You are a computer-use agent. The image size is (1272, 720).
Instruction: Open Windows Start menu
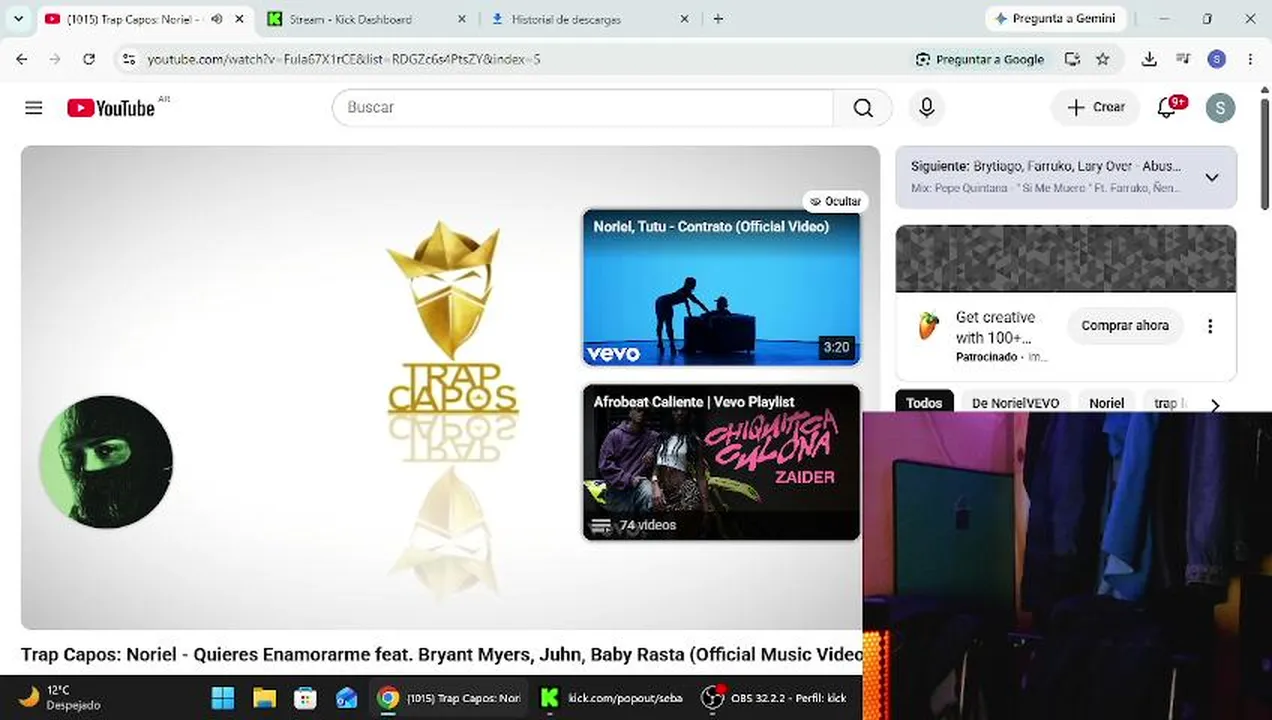tap(223, 698)
